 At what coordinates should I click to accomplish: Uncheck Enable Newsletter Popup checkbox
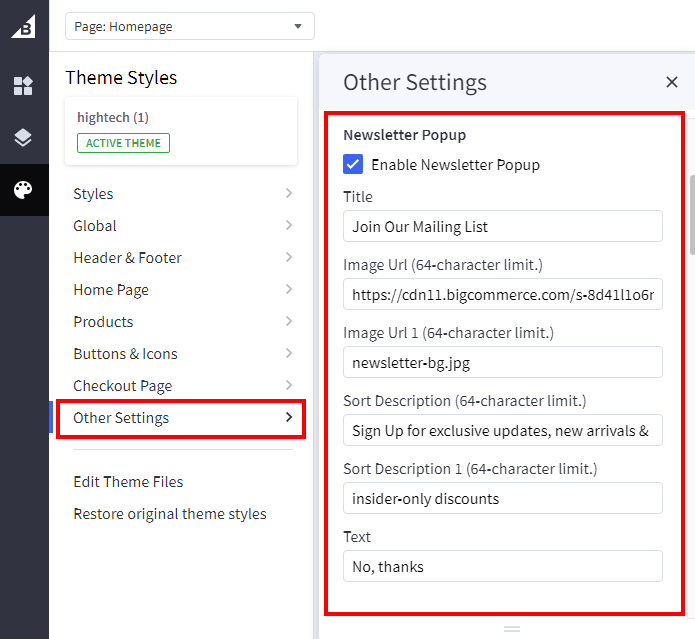pos(353,164)
